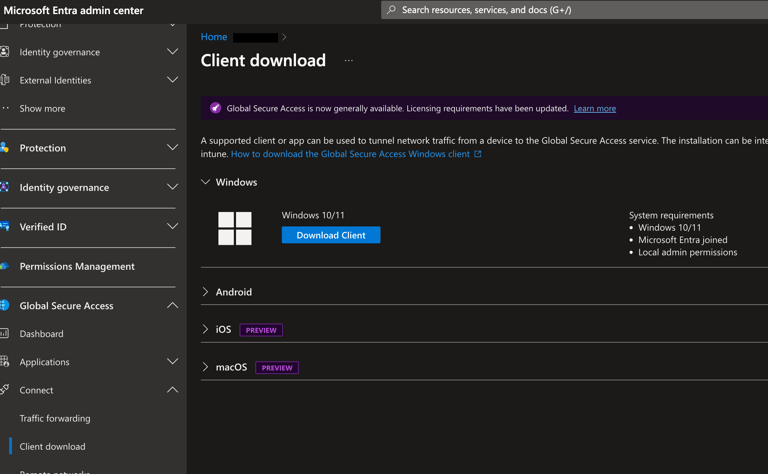Click the search magnifier icon
The image size is (768, 474).
(x=391, y=10)
